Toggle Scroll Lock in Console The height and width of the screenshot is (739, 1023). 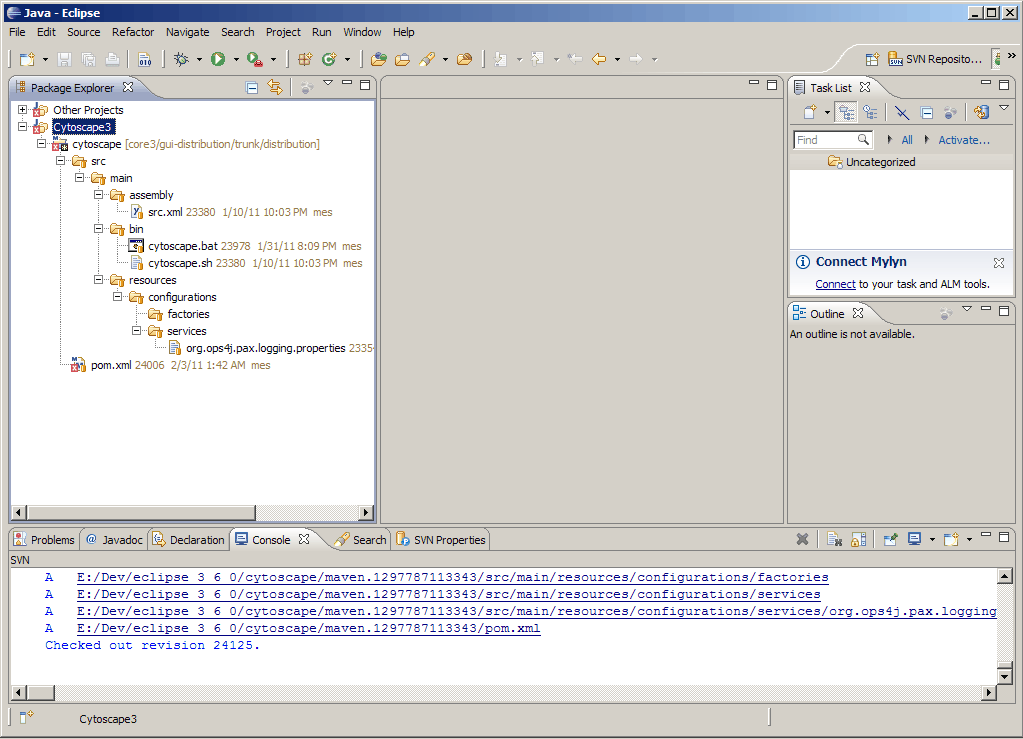coord(858,540)
